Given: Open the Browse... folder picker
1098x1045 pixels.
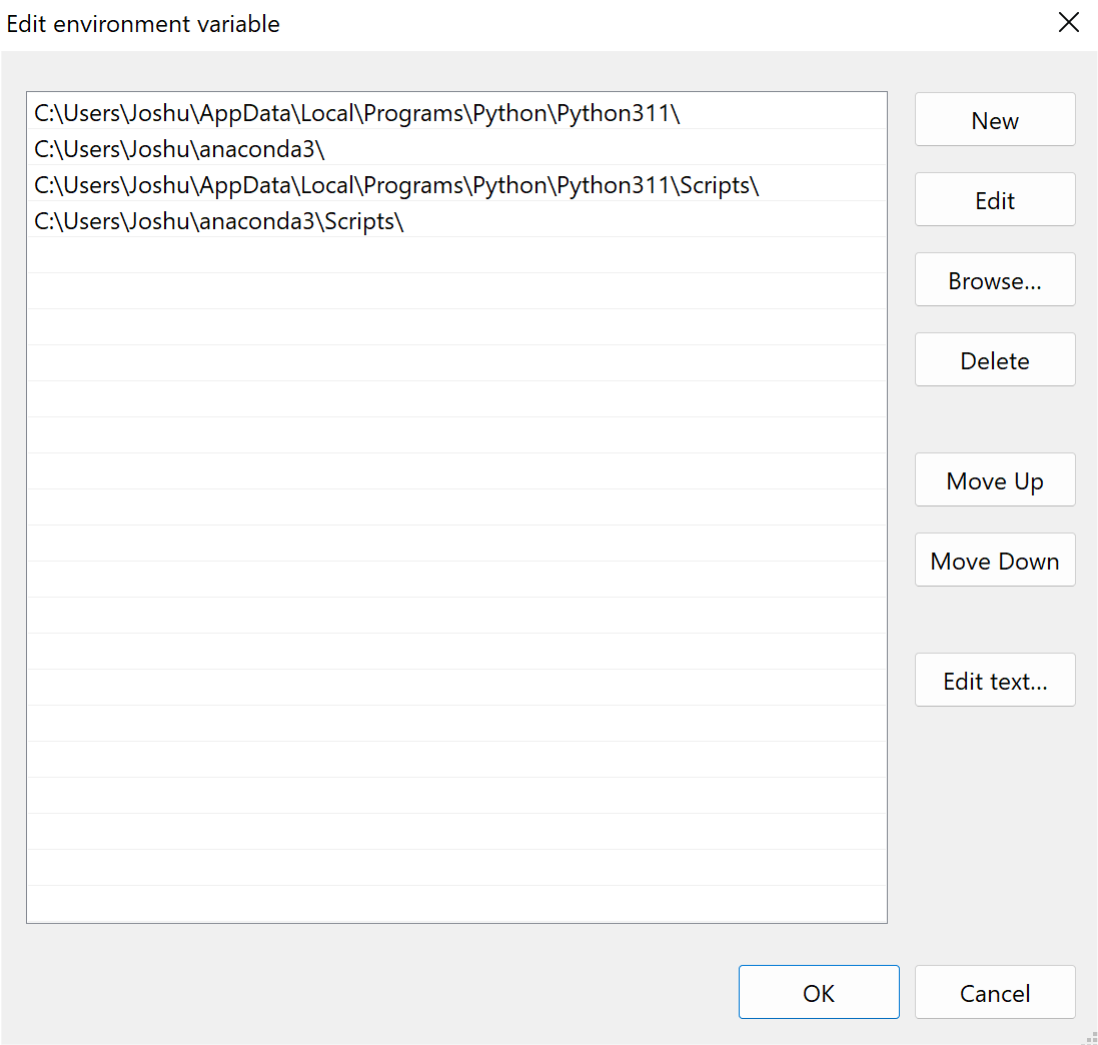Looking at the screenshot, I should tap(994, 279).
